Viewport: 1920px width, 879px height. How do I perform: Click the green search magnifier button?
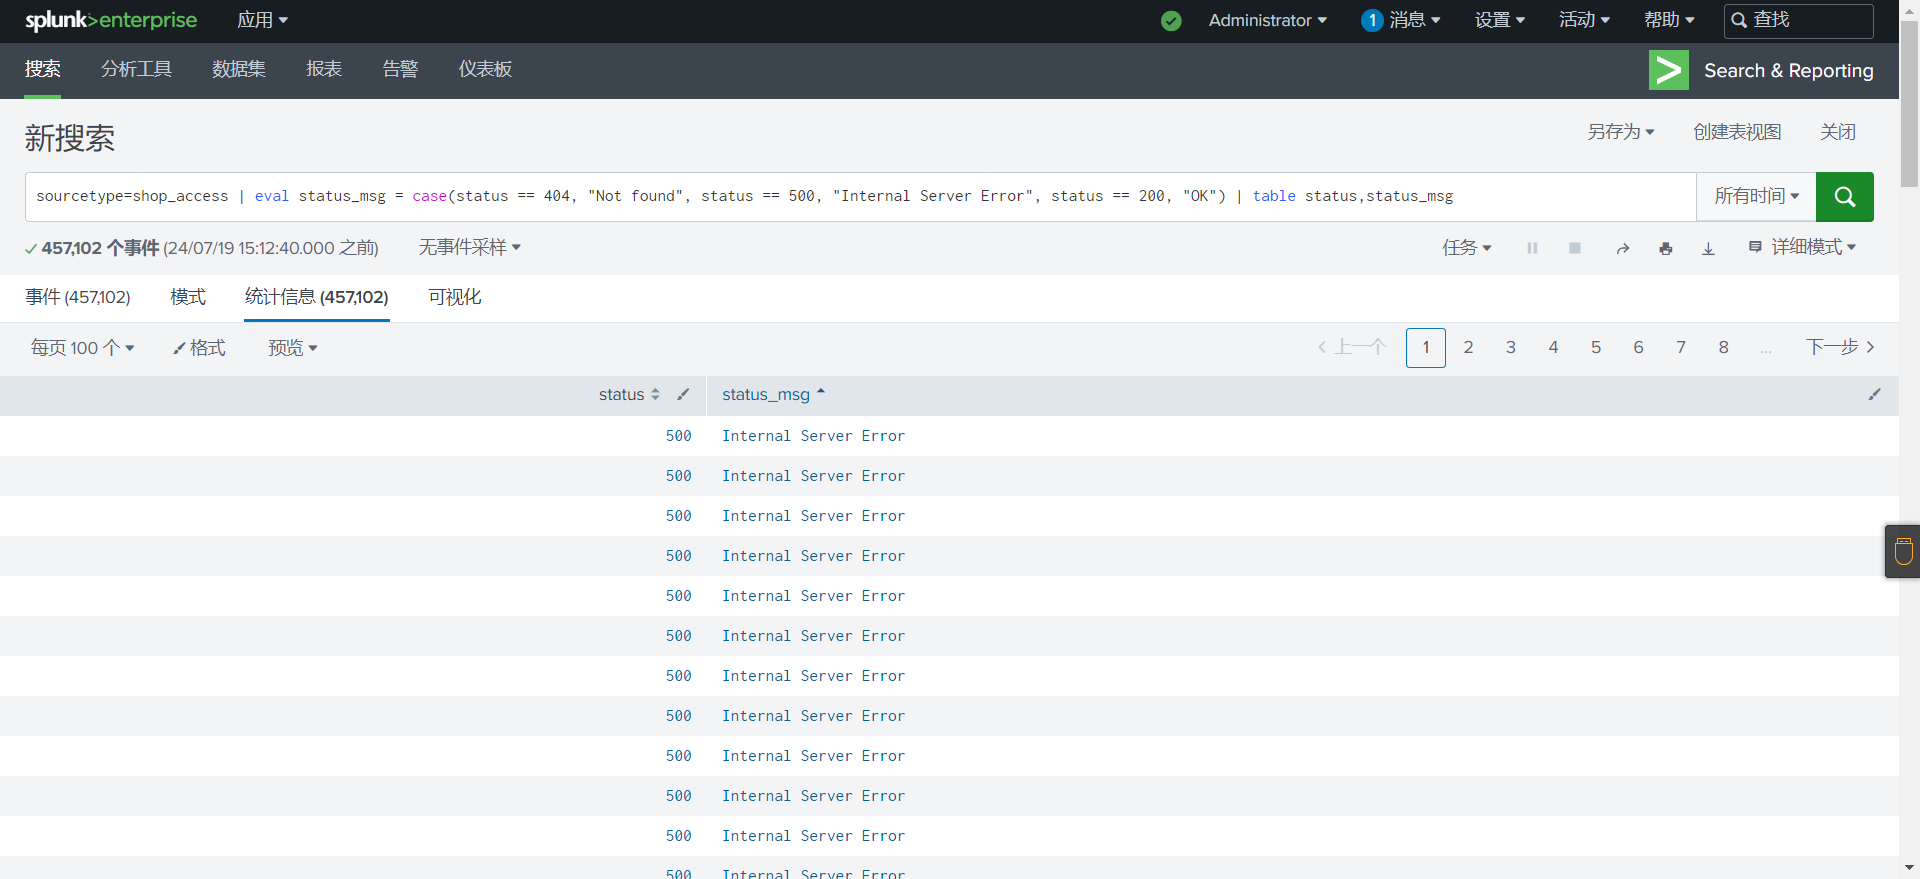1844,197
